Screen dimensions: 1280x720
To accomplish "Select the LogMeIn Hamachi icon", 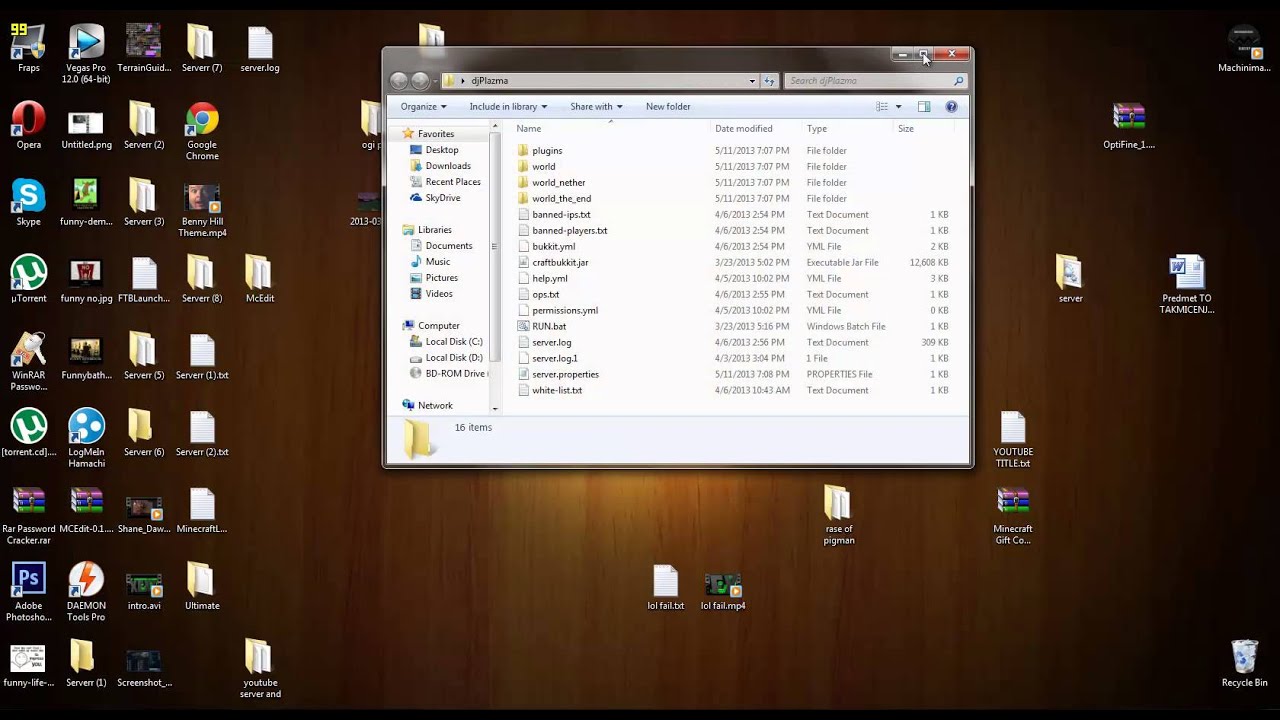I will click(x=86, y=439).
